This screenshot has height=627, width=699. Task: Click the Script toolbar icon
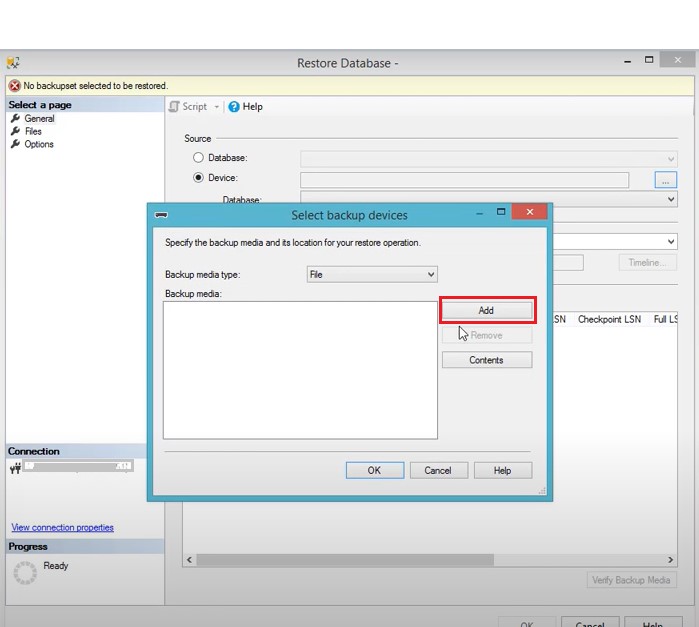175,107
